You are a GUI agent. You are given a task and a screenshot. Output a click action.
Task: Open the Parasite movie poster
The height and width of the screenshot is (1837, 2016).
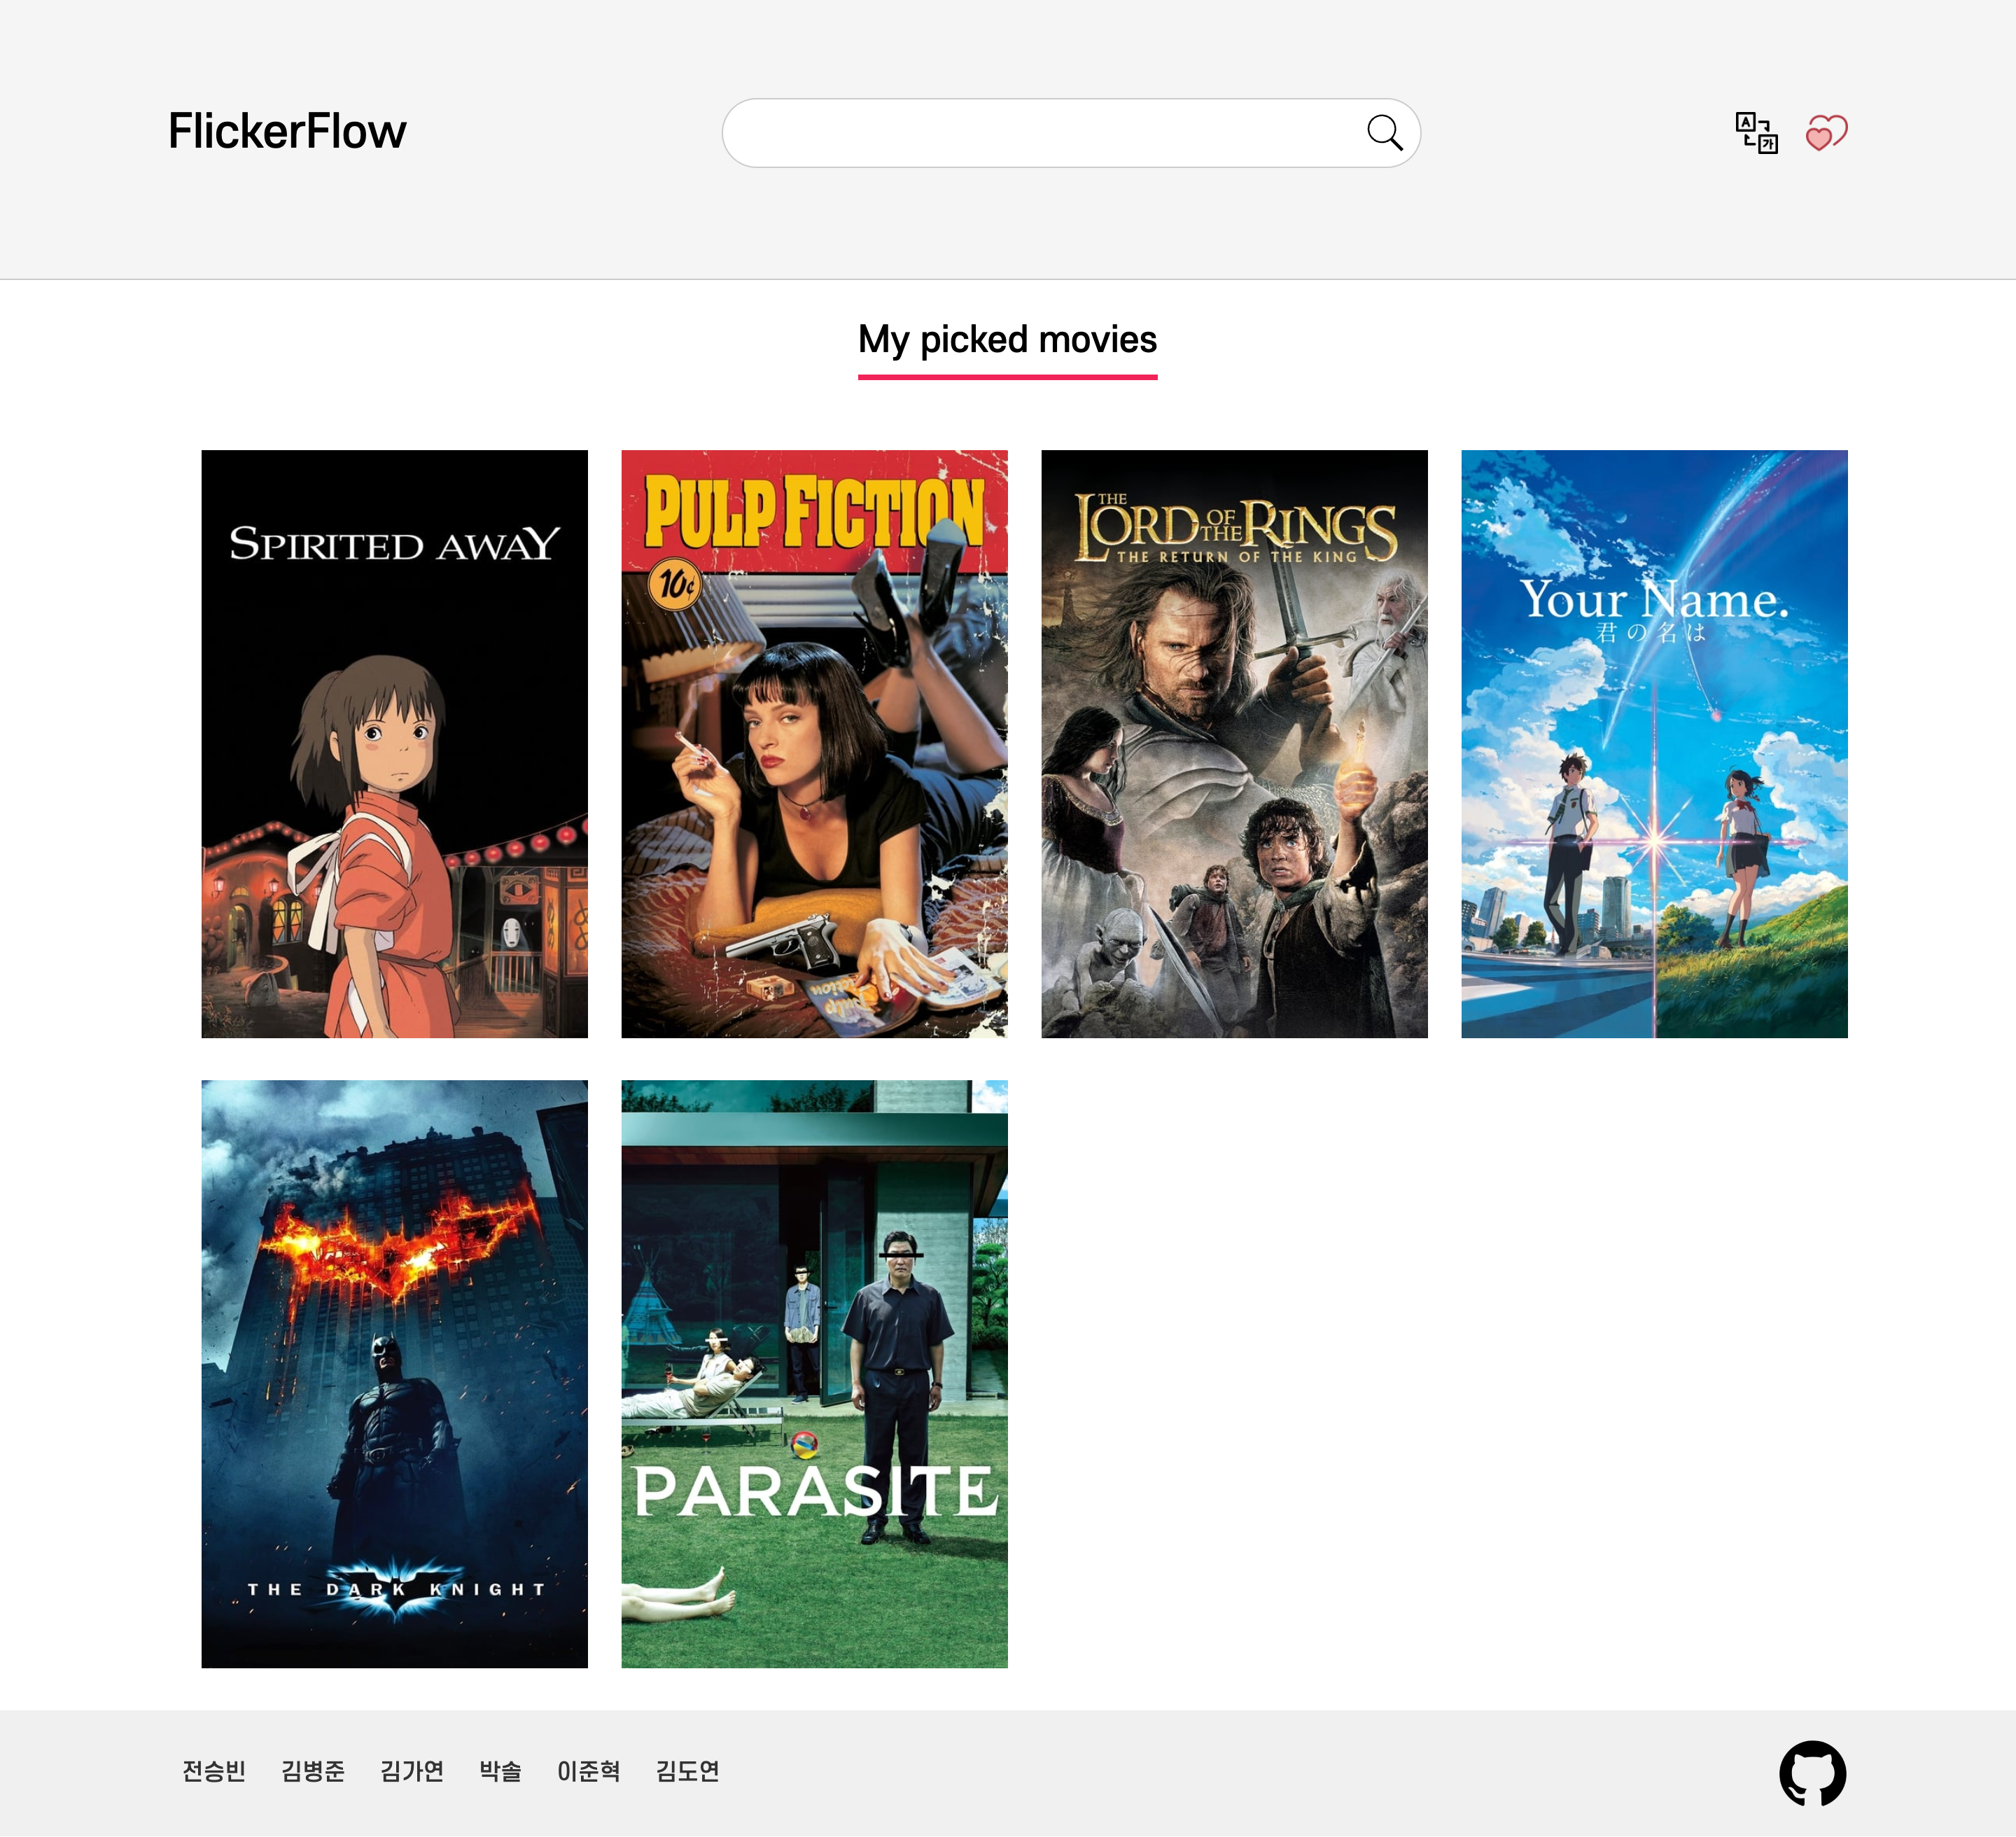tap(814, 1374)
